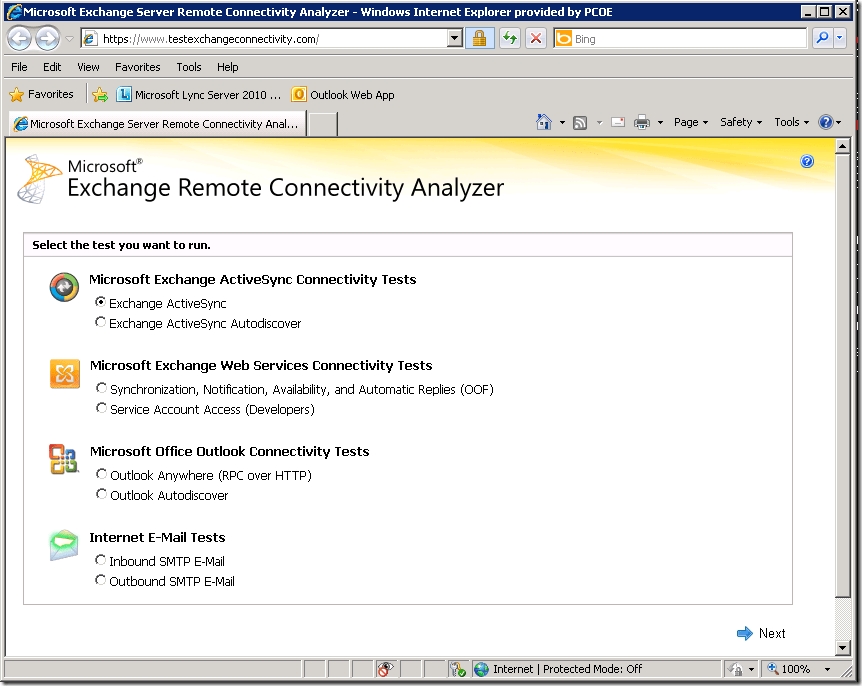Click the browser Forward arrow button
This screenshot has width=862, height=686.
point(48,38)
